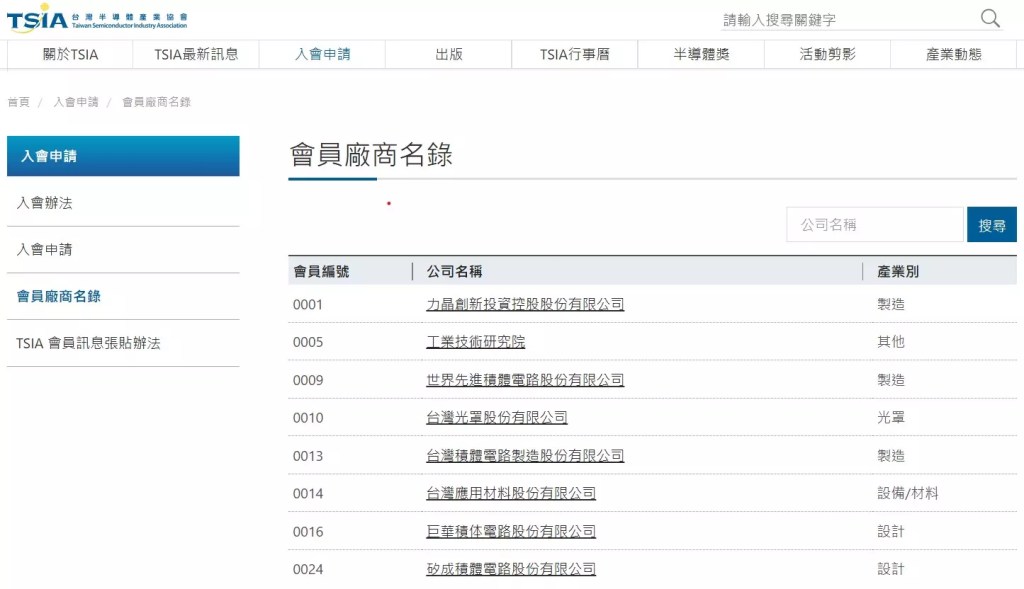
Task: Open the 活動剪影 menu
Action: coord(827,54)
